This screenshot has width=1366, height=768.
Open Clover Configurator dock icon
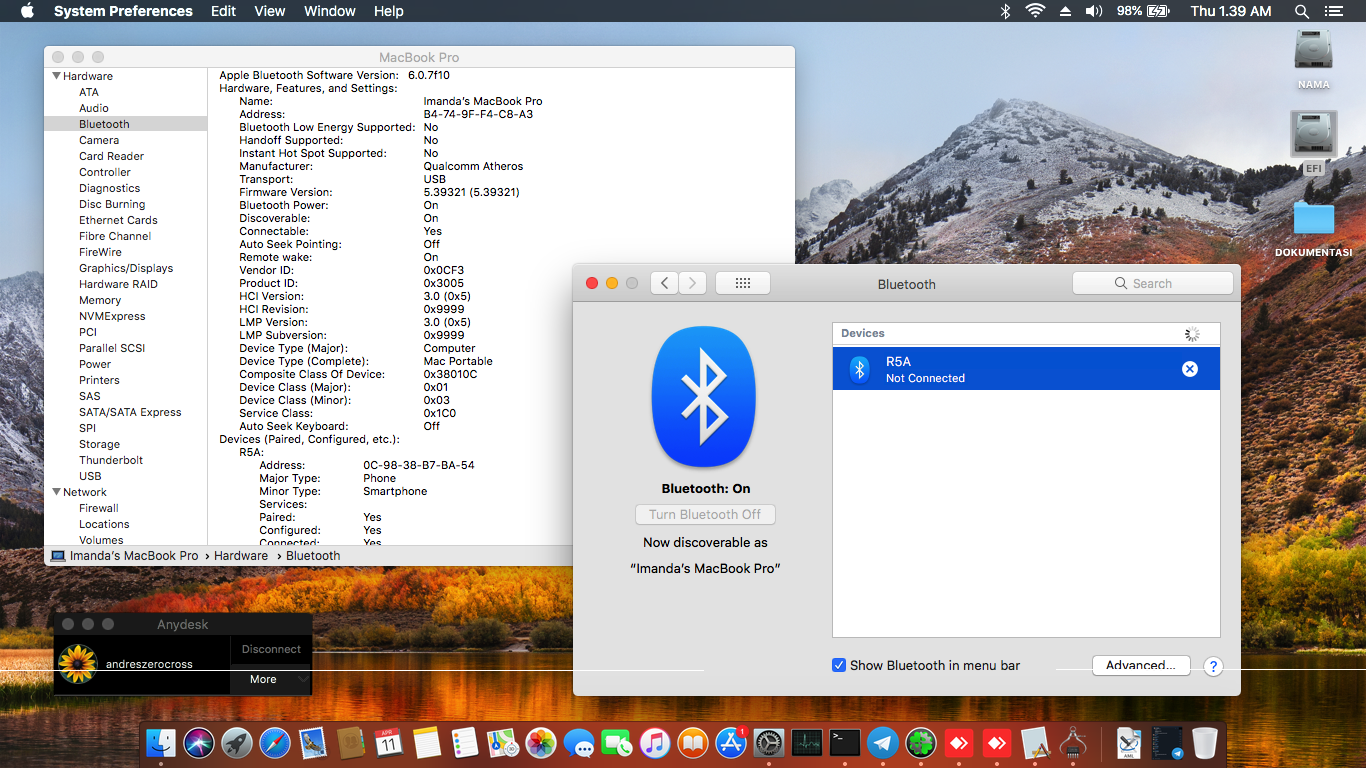[921, 742]
